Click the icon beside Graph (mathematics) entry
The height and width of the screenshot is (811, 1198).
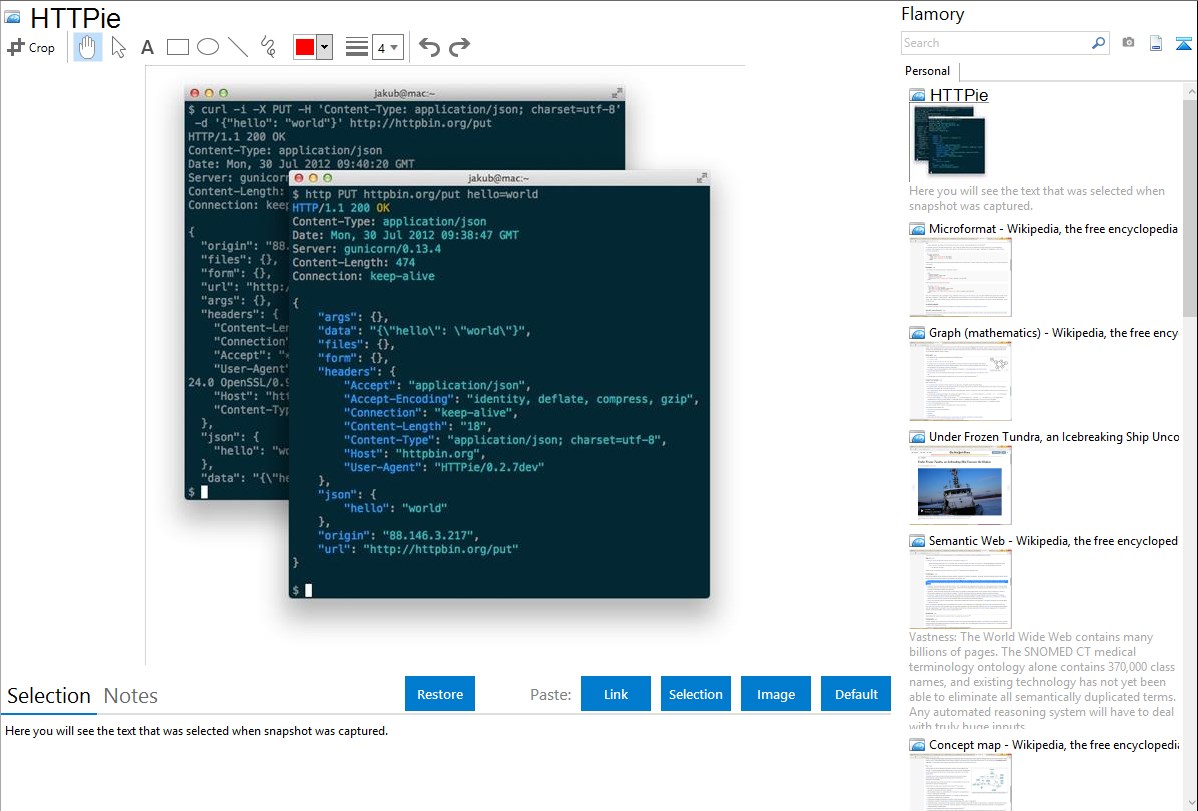point(918,333)
